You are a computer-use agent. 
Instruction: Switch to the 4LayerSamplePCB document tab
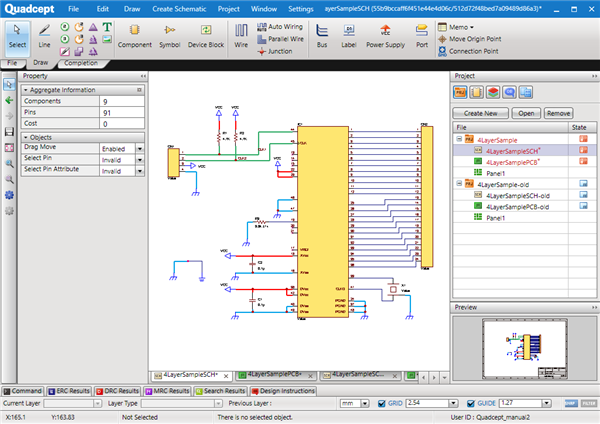pyautogui.click(x=274, y=375)
